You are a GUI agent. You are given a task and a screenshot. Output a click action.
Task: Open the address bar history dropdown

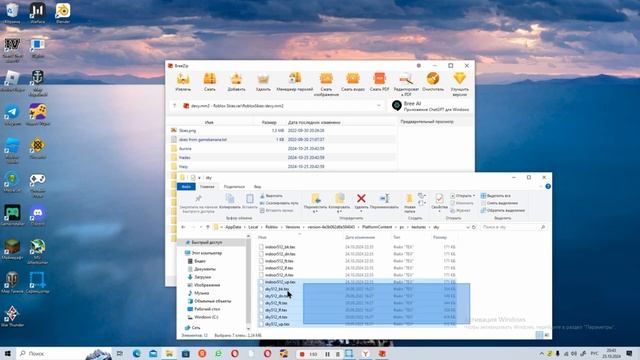468,227
